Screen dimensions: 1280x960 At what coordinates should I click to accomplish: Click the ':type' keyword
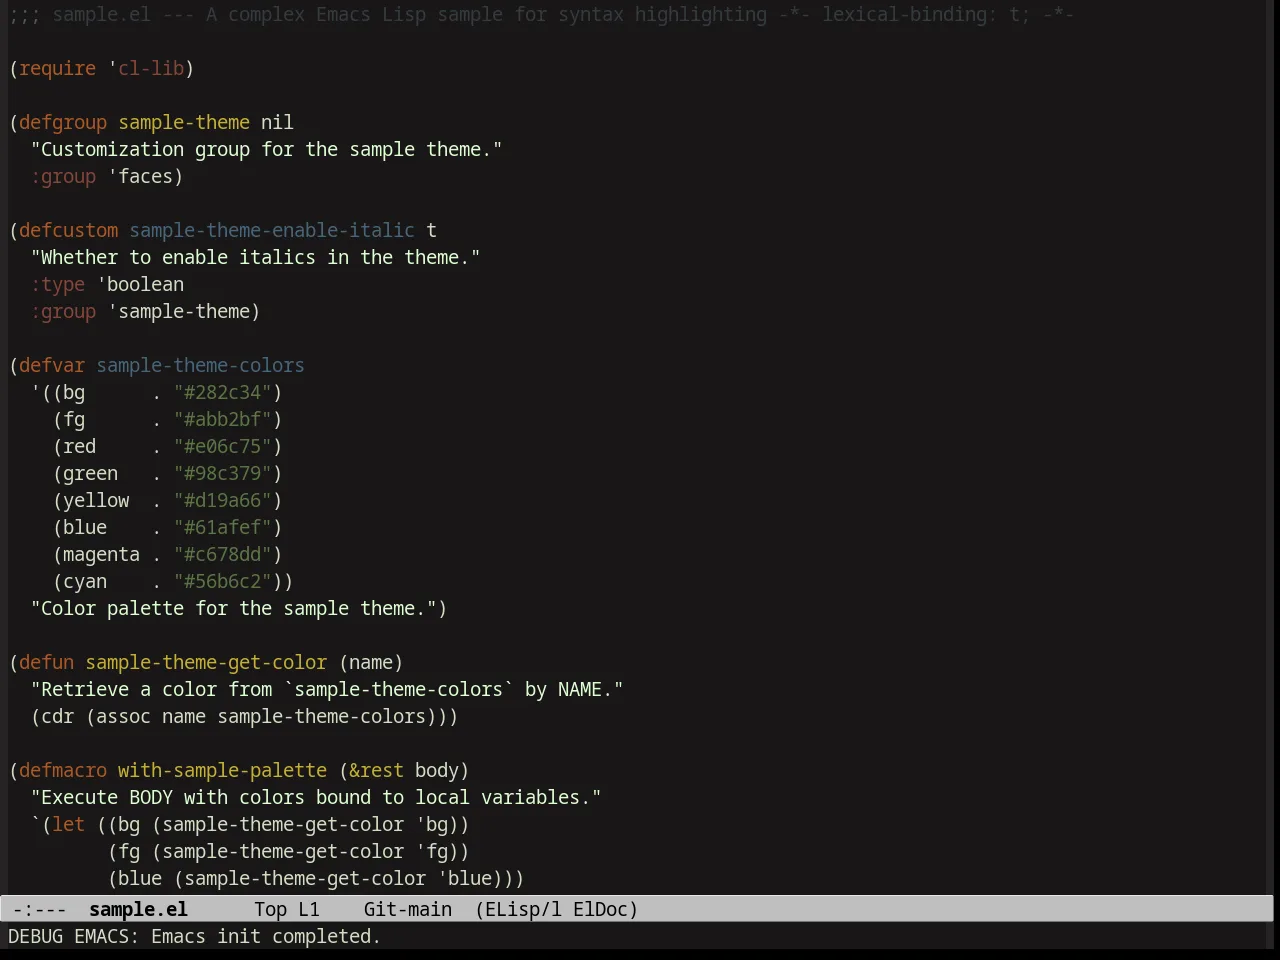[57, 284]
